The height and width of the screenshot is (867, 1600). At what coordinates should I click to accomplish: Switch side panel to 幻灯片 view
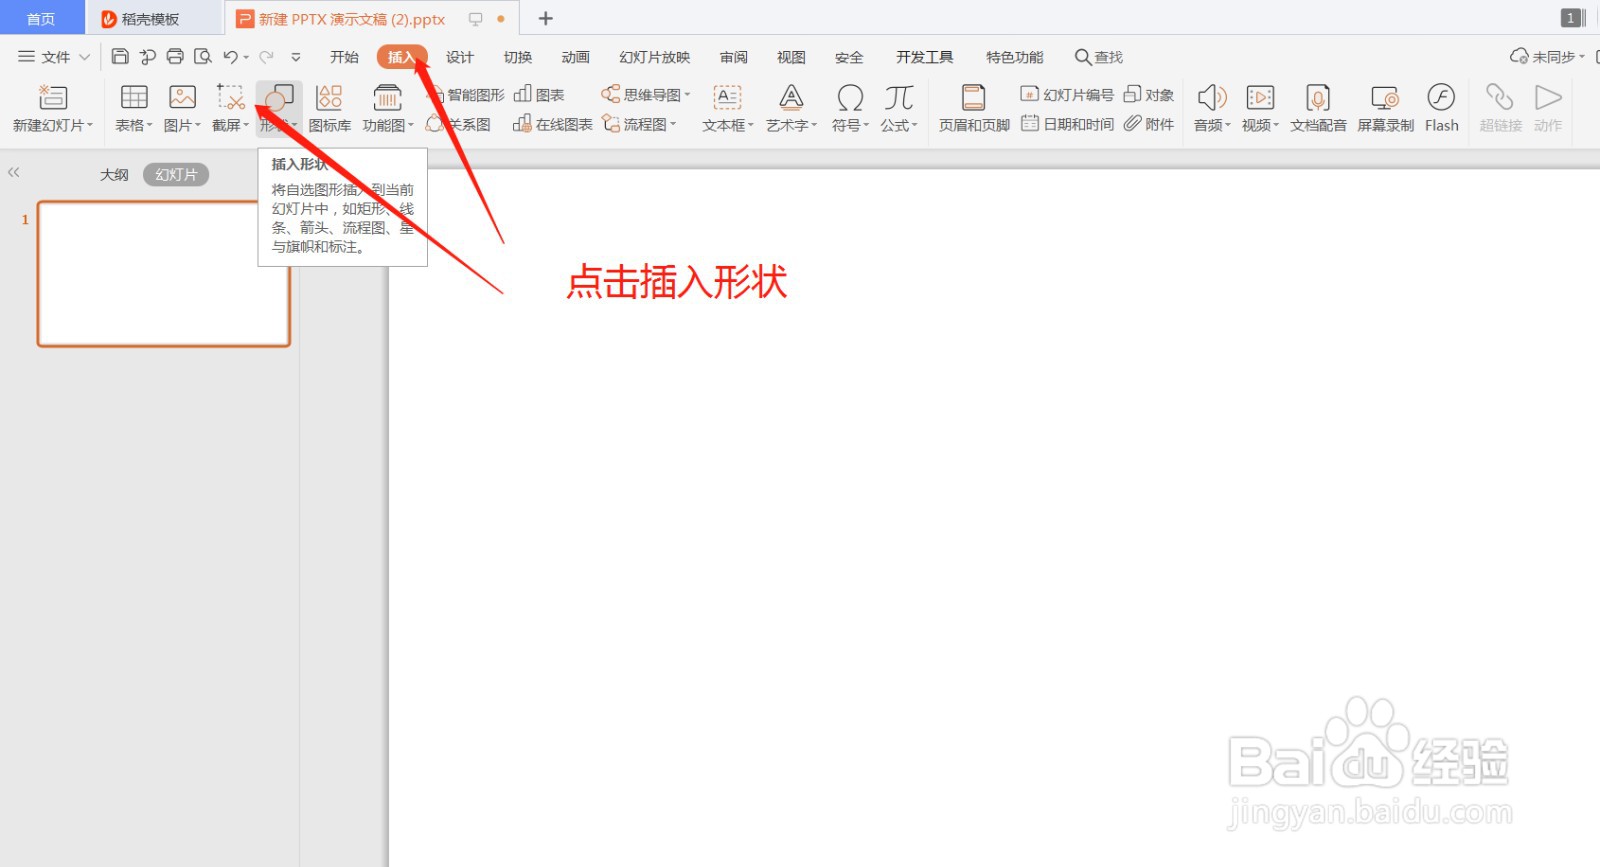tap(176, 174)
